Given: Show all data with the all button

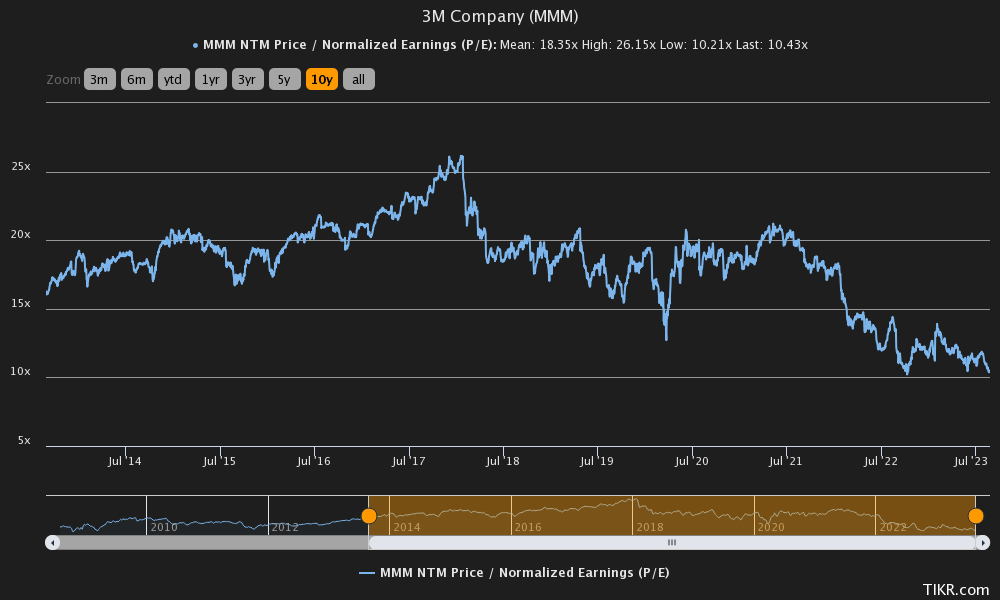Looking at the screenshot, I should click(358, 79).
